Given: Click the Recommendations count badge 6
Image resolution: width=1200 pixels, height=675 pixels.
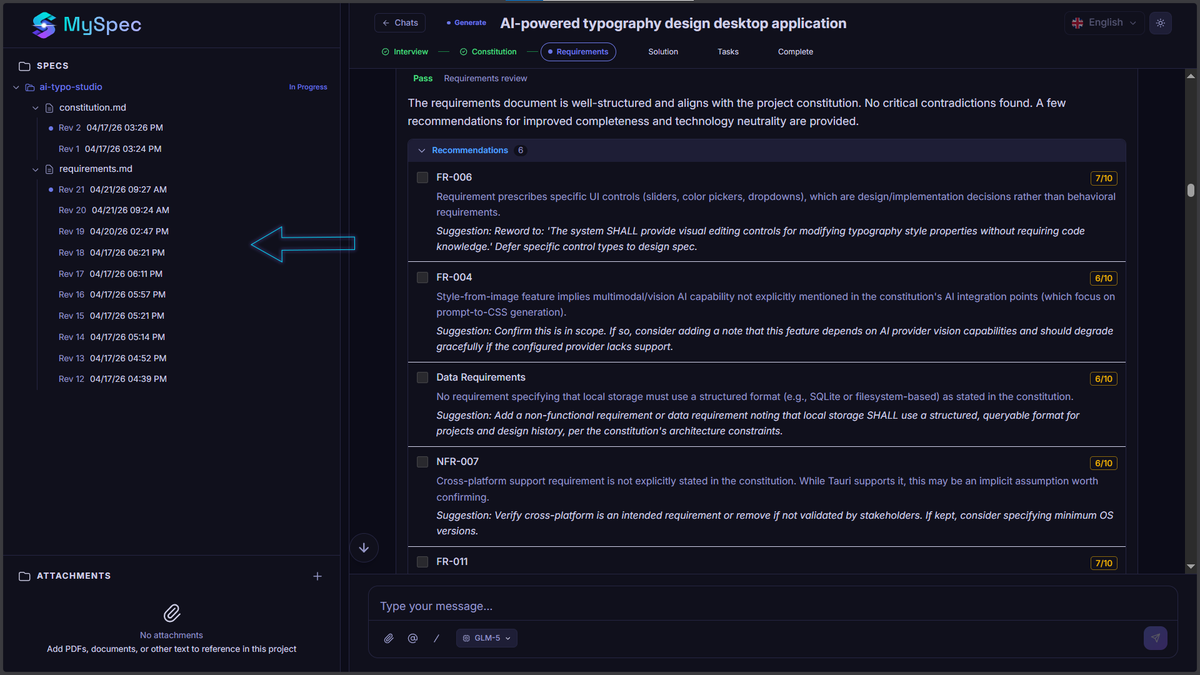Looking at the screenshot, I should click(x=520, y=150).
